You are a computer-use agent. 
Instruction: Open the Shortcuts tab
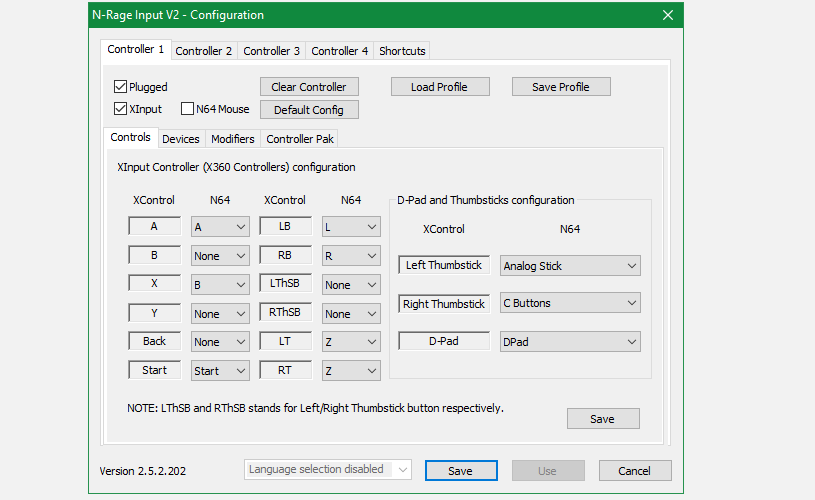coord(402,51)
